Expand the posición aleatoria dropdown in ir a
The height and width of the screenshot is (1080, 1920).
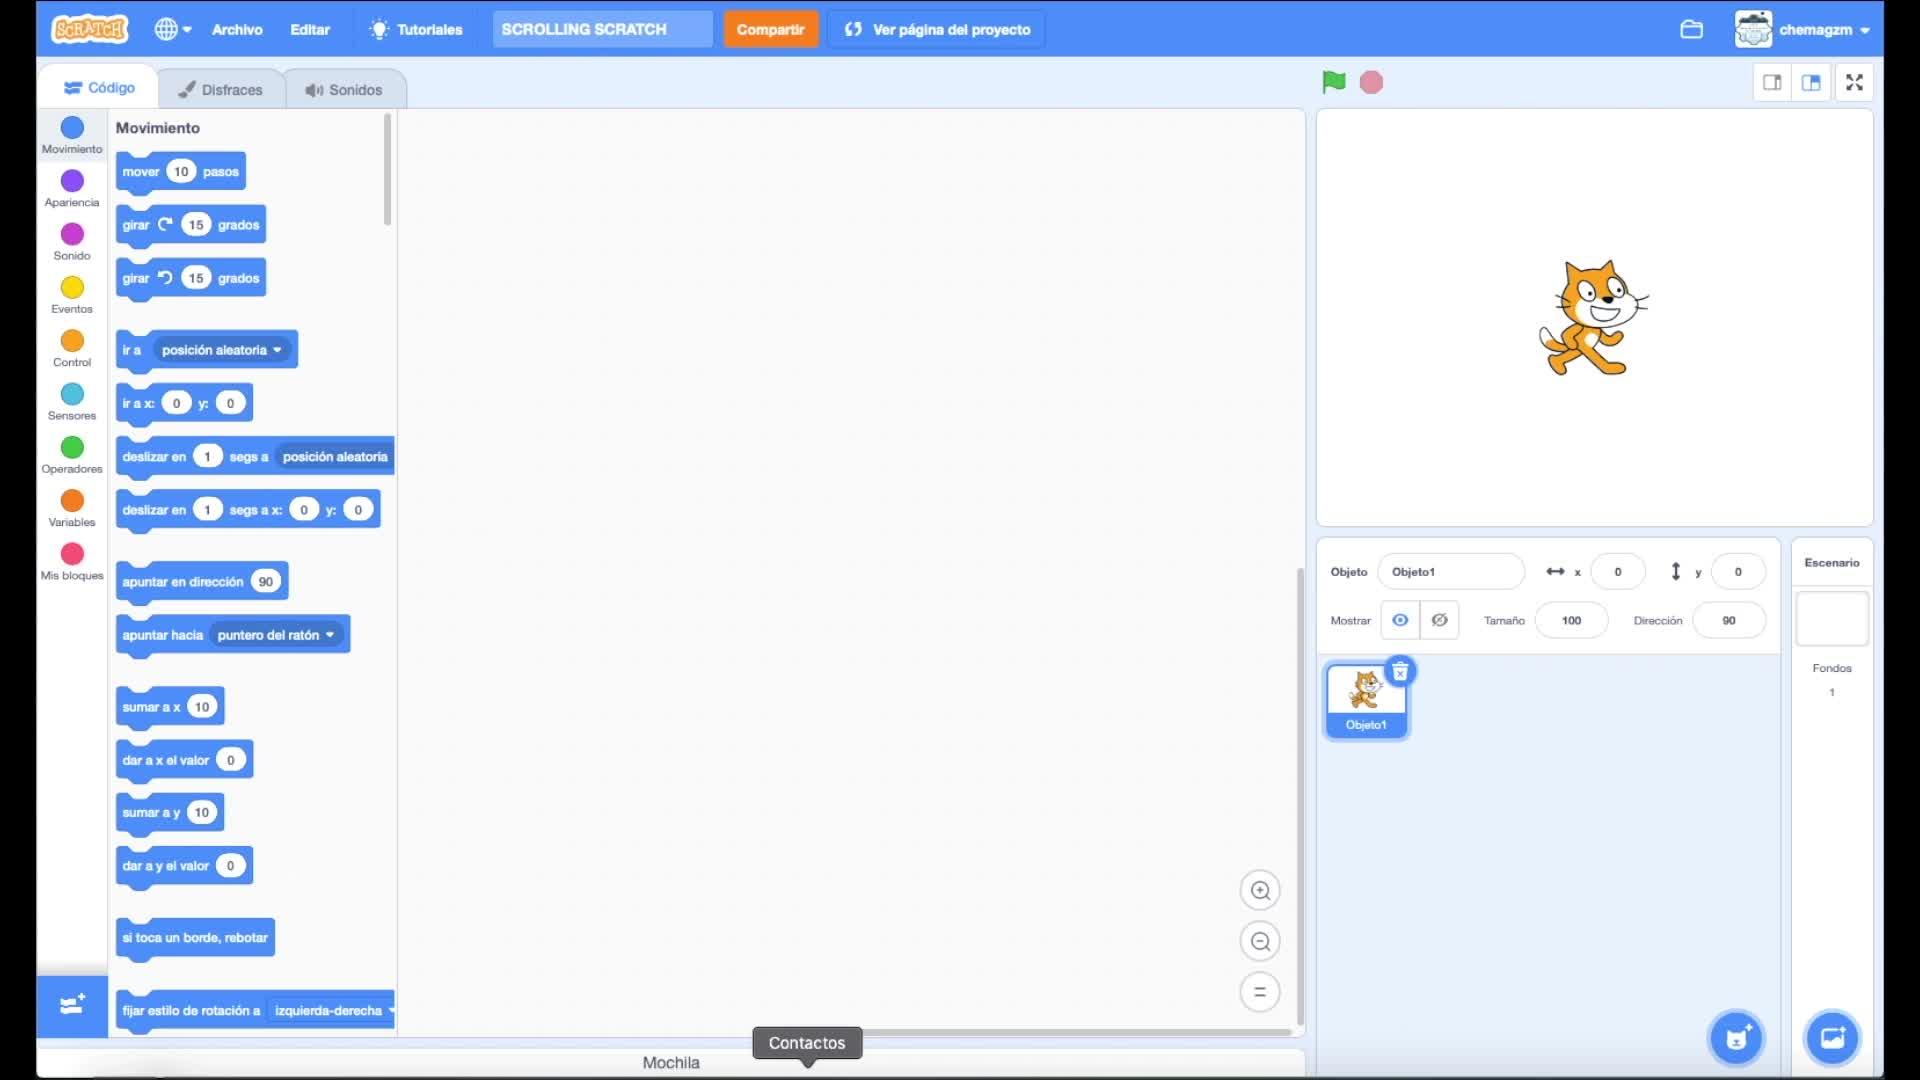click(x=277, y=350)
